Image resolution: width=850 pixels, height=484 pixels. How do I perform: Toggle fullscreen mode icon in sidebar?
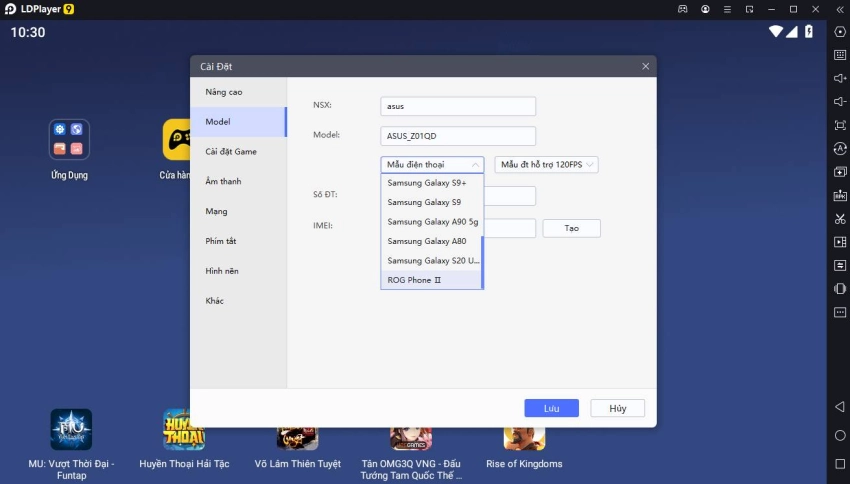(x=840, y=125)
